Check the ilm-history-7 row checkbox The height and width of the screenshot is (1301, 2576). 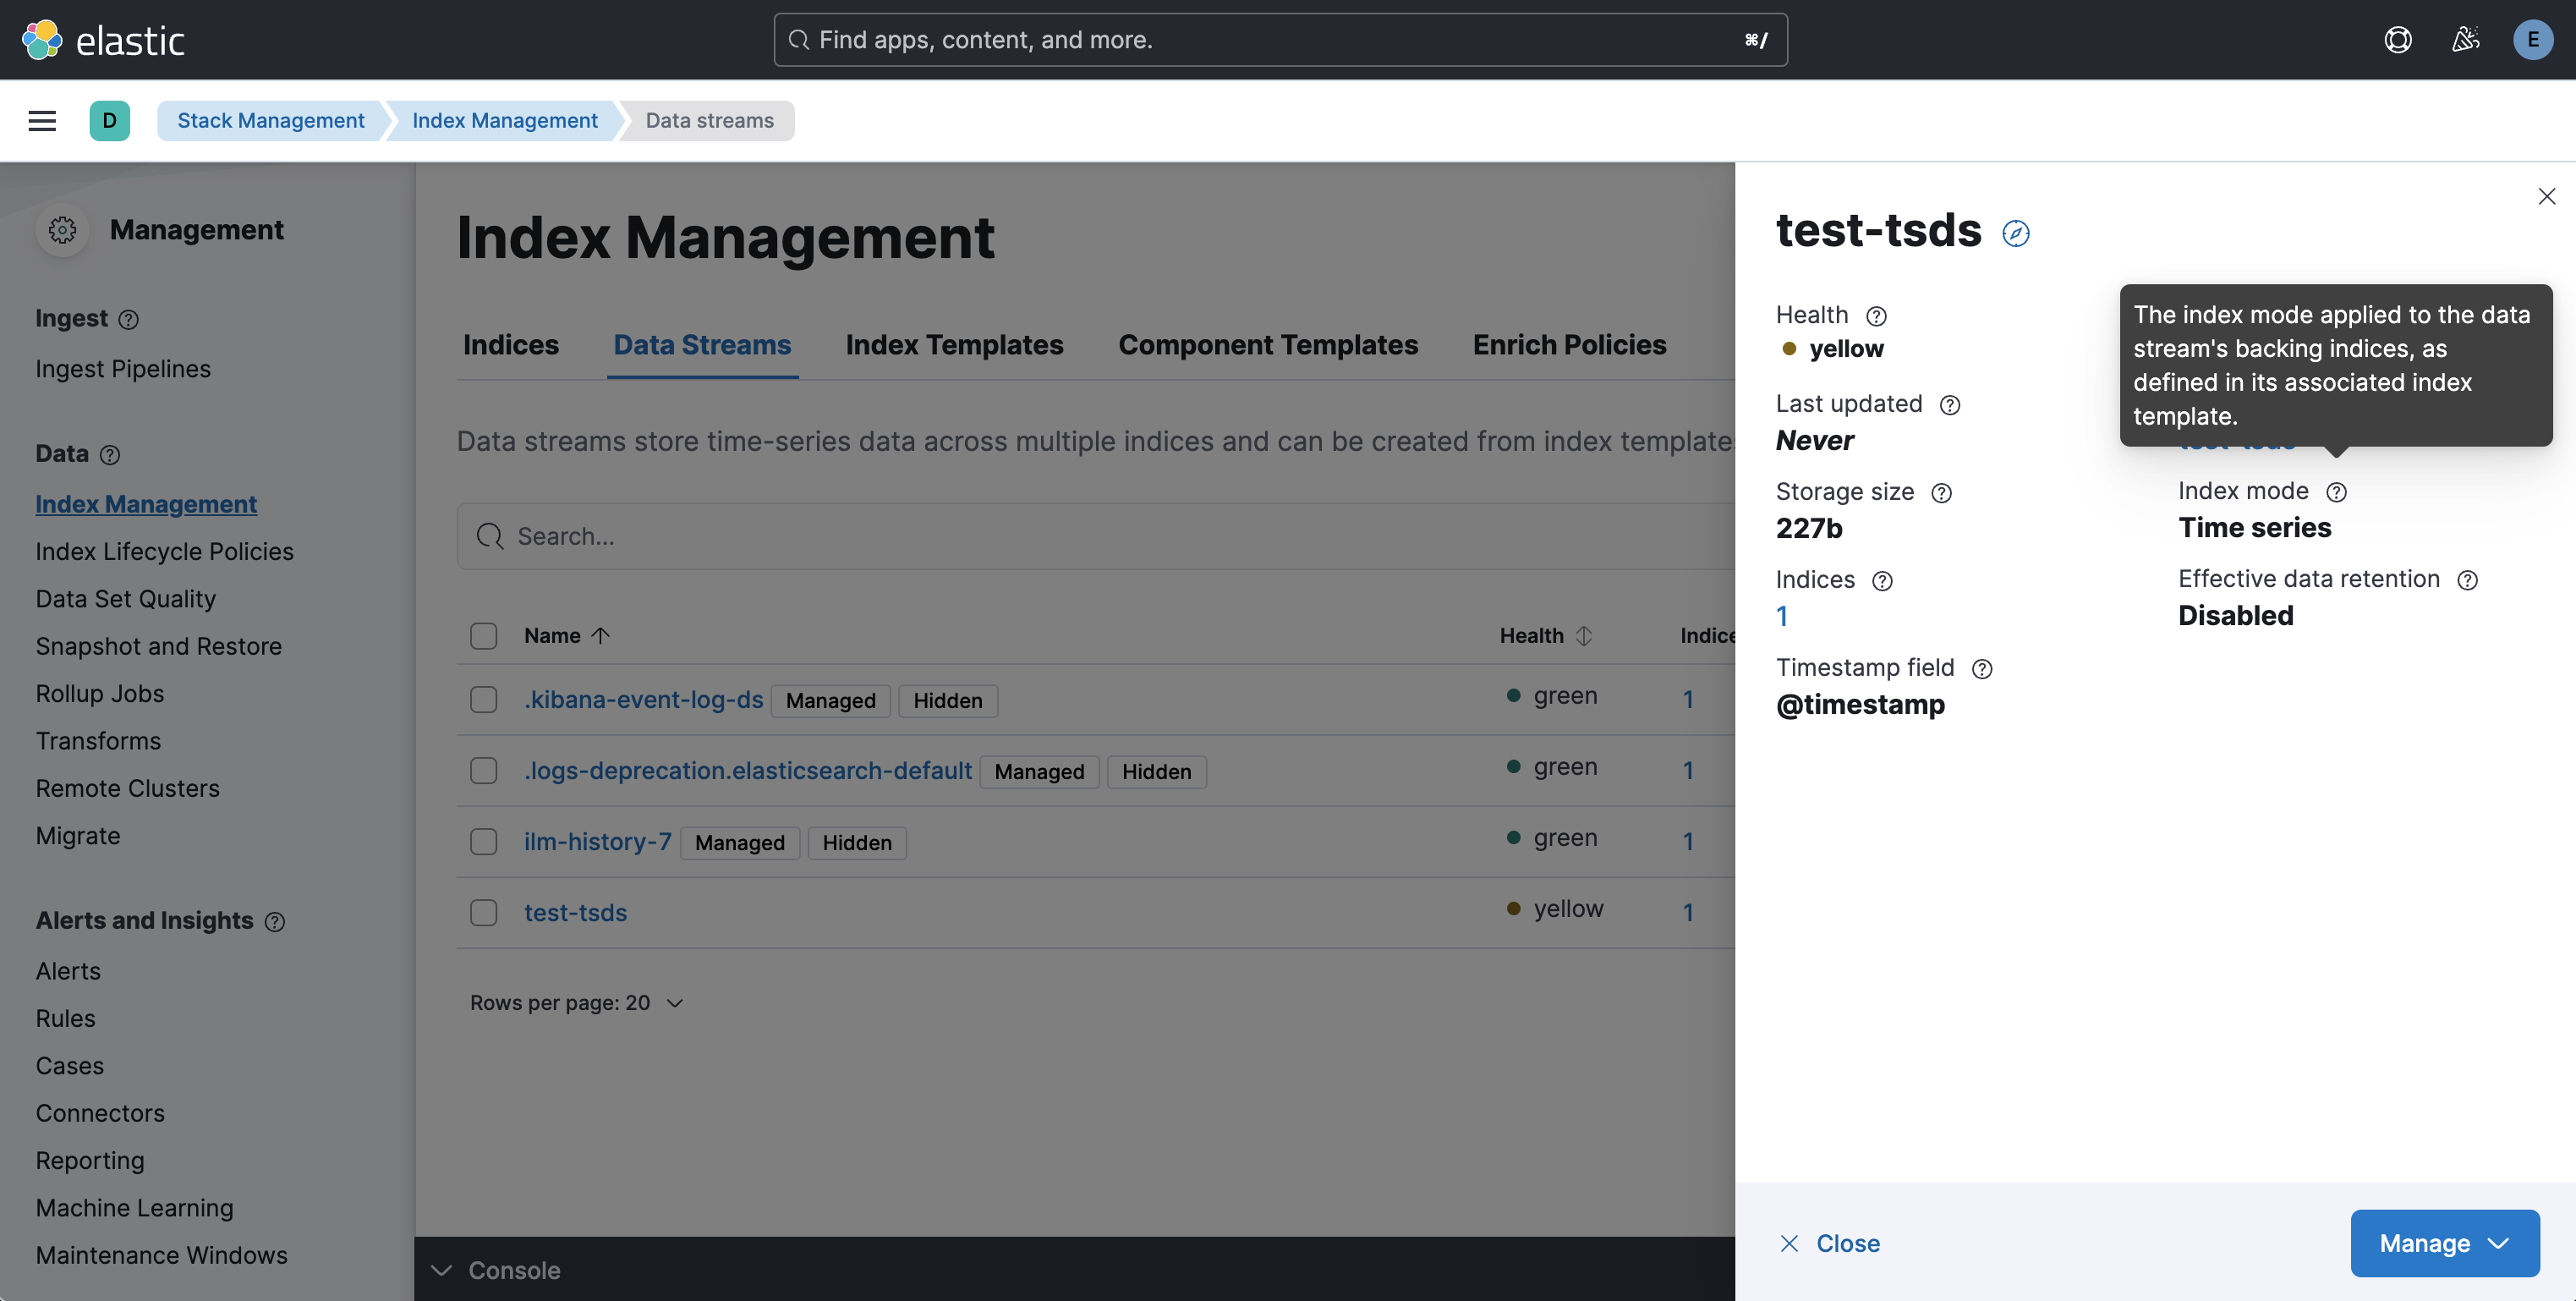click(484, 842)
